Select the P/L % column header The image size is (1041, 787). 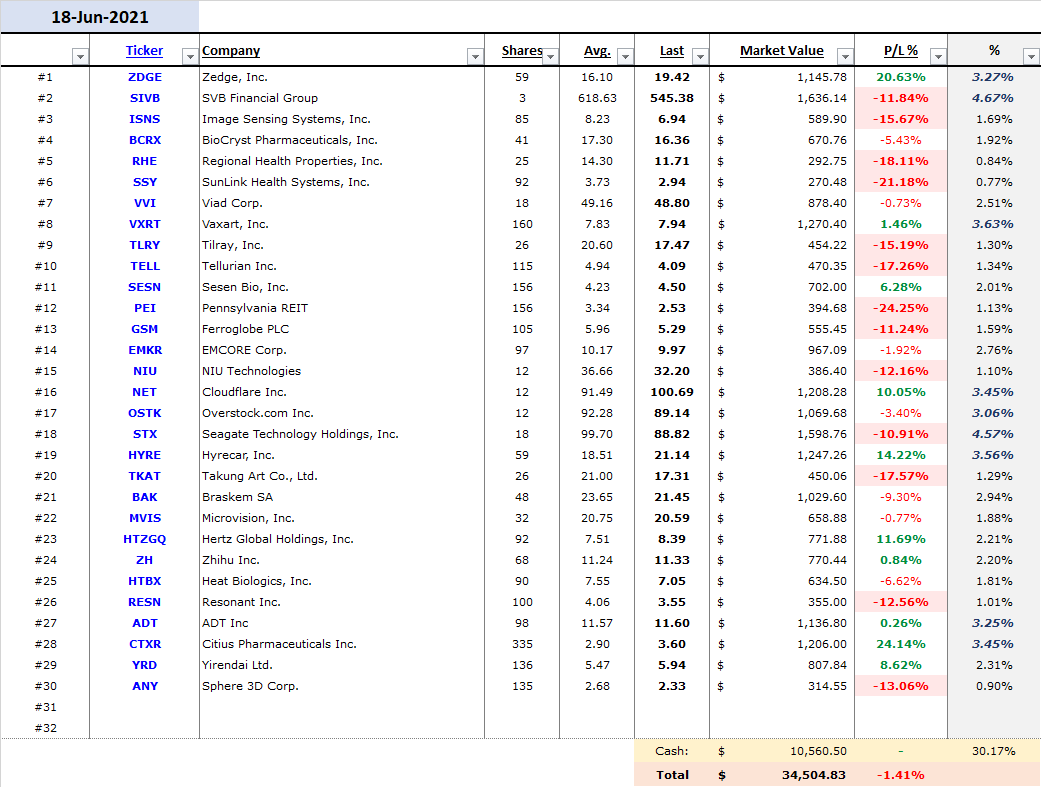click(x=901, y=50)
